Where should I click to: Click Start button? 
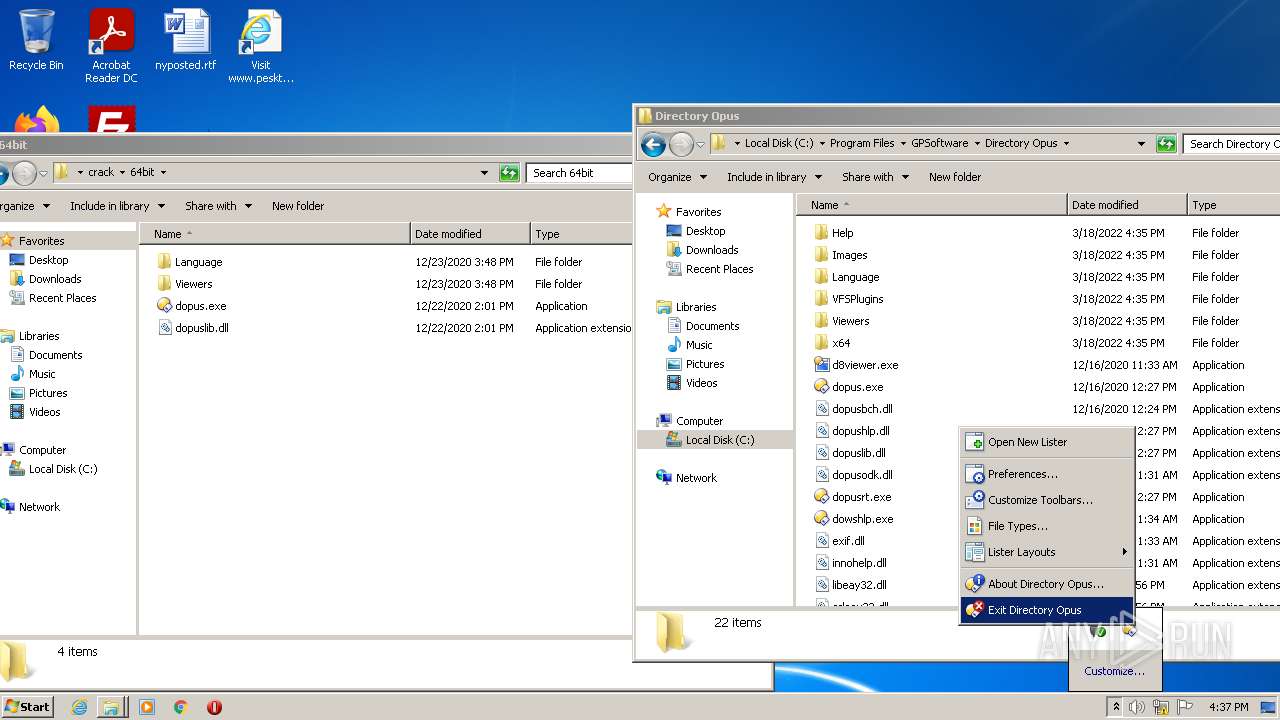coord(27,707)
